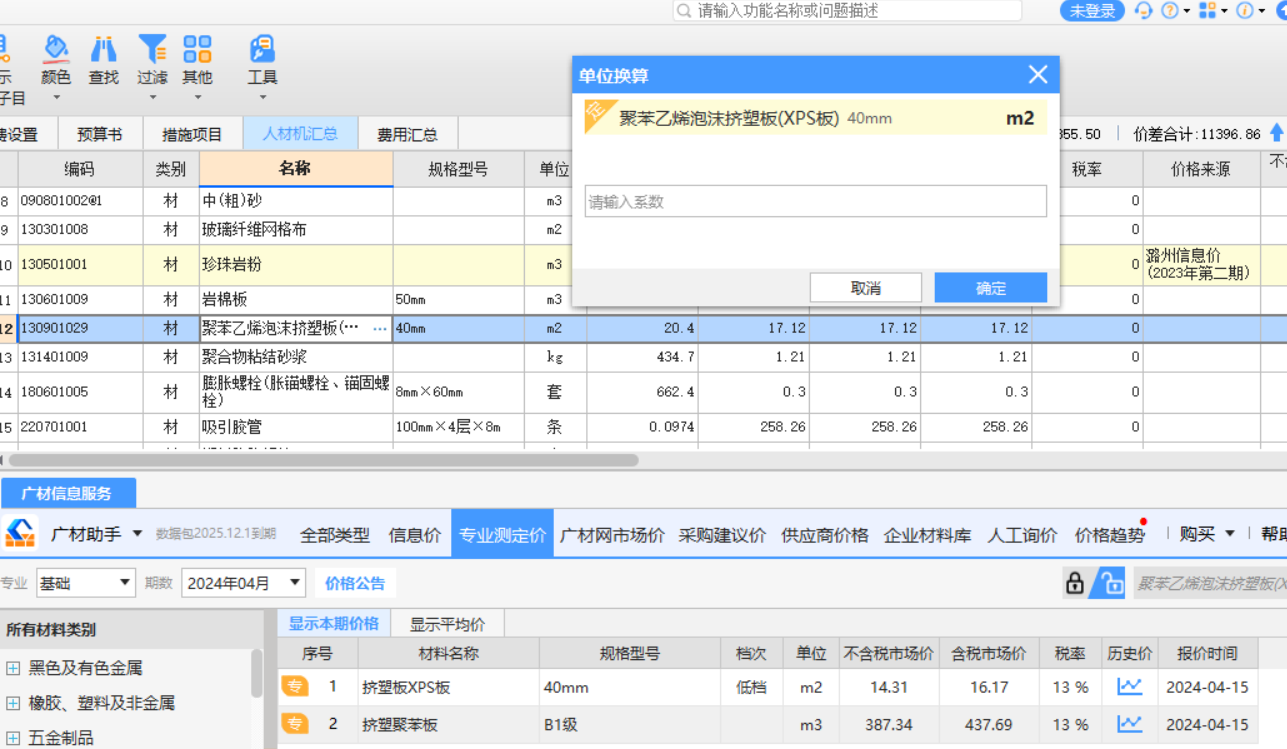
Task: Open the 工具 tools button
Action: pyautogui.click(x=262, y=60)
